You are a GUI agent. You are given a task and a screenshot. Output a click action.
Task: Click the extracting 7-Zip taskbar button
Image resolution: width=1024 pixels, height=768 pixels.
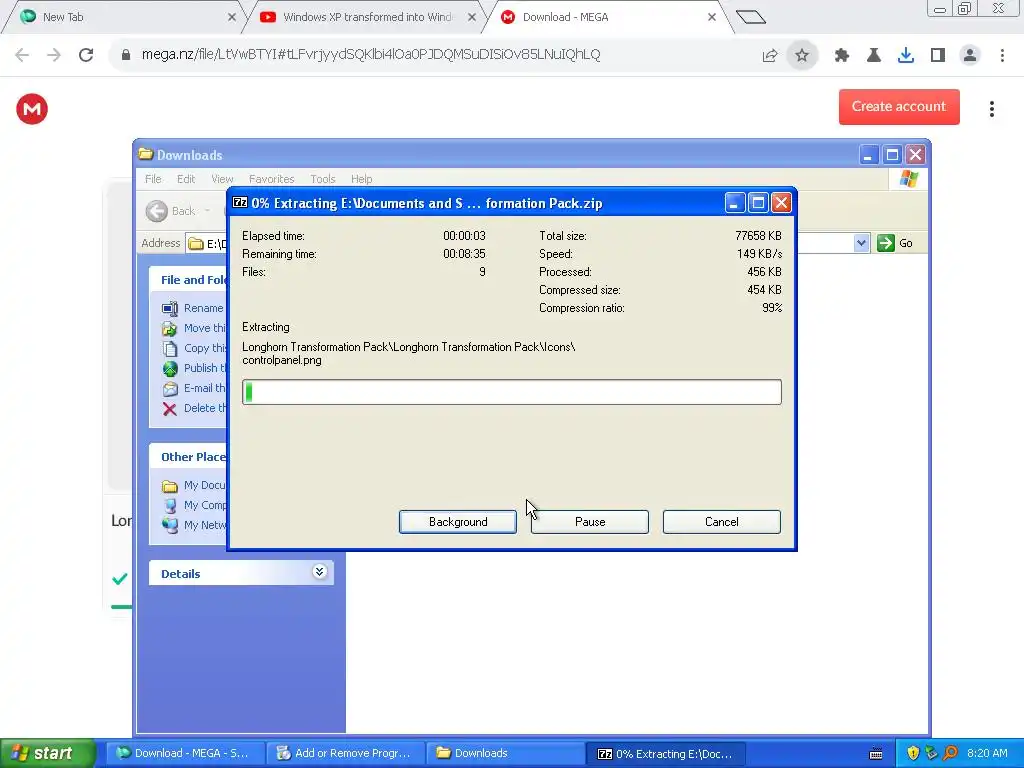click(667, 753)
